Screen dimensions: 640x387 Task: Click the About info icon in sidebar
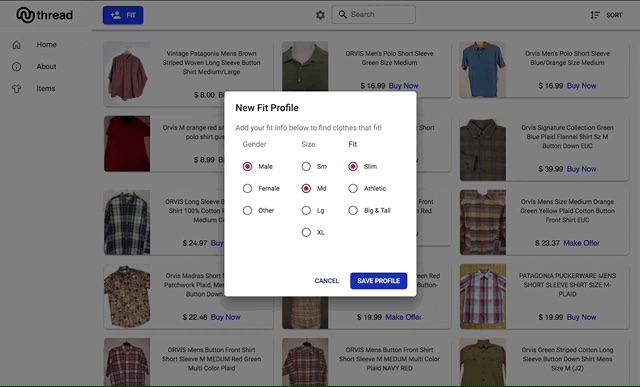(16, 67)
